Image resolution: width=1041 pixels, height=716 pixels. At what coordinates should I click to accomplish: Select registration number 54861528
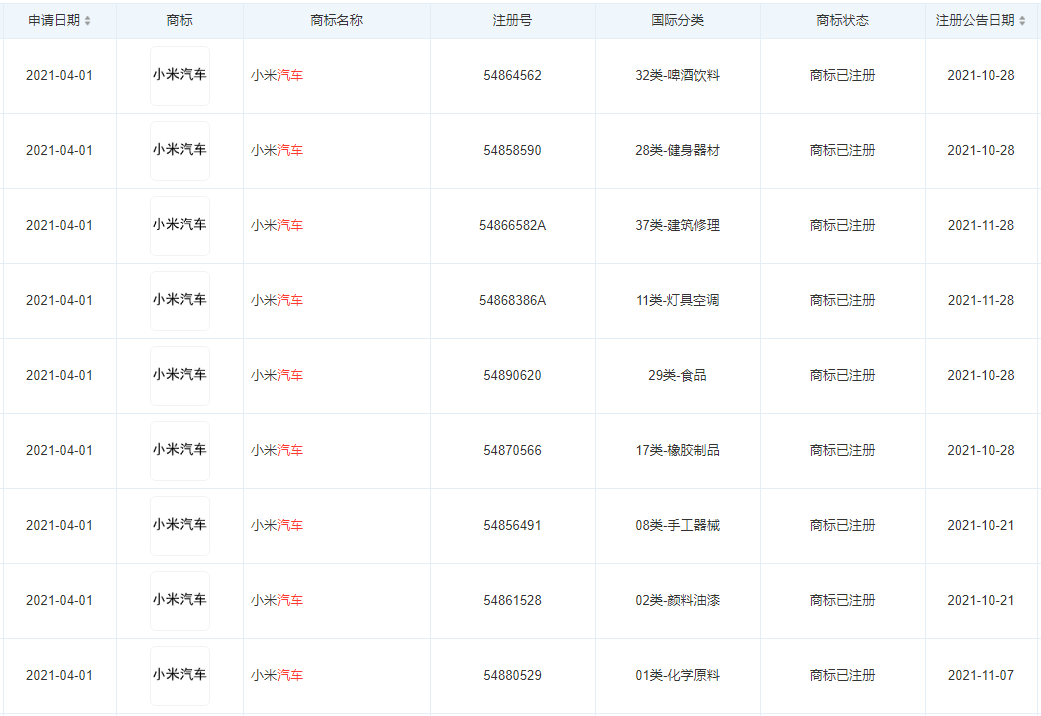point(513,601)
